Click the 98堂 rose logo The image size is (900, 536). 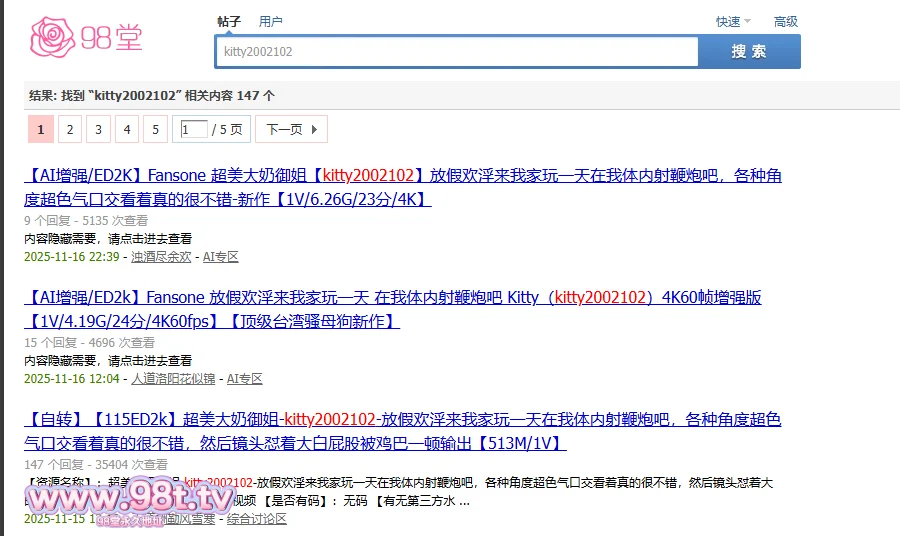click(x=86, y=36)
